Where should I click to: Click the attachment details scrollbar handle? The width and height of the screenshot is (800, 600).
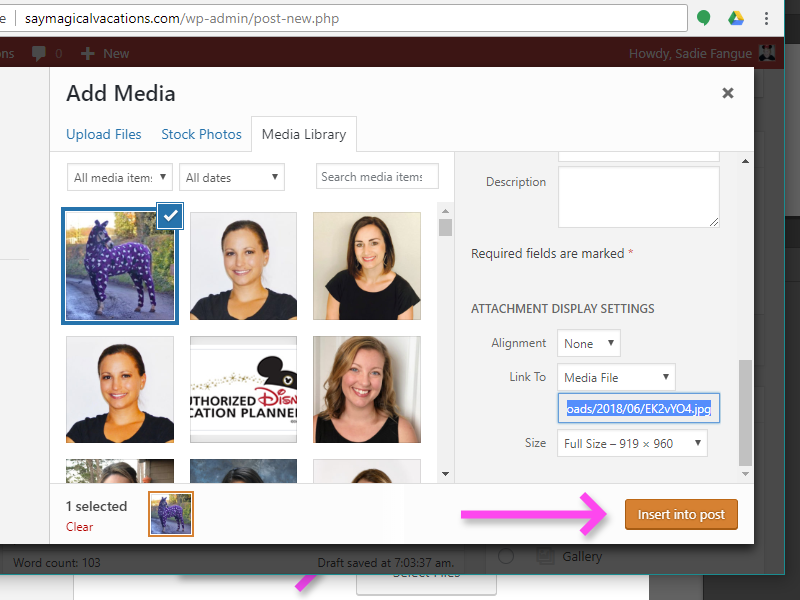click(x=745, y=413)
